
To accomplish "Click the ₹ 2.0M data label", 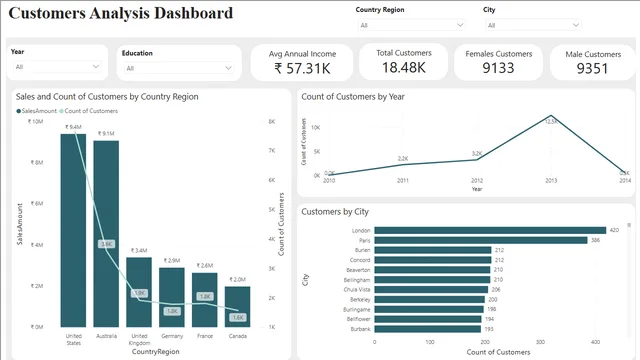I will (238, 280).
